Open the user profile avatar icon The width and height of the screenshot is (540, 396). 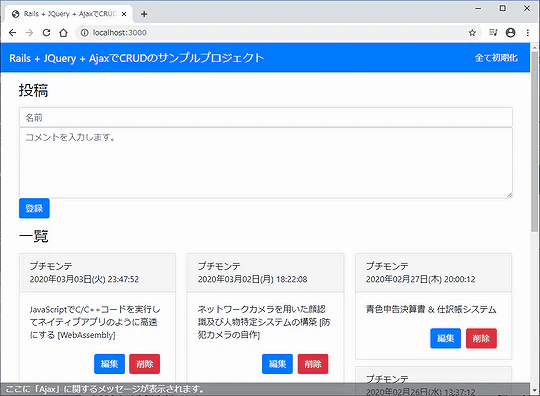510,33
